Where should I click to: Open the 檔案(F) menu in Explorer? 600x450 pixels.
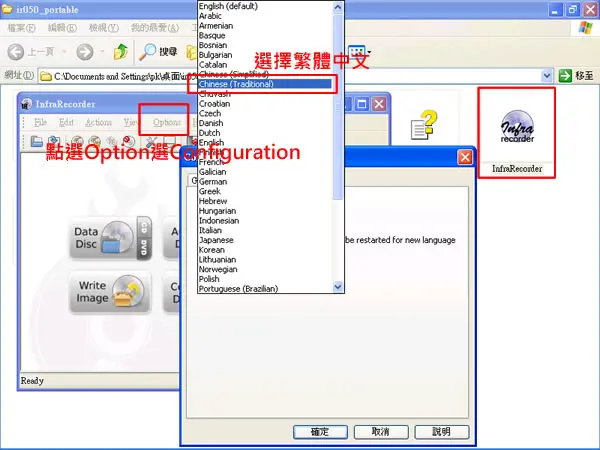click(22, 28)
